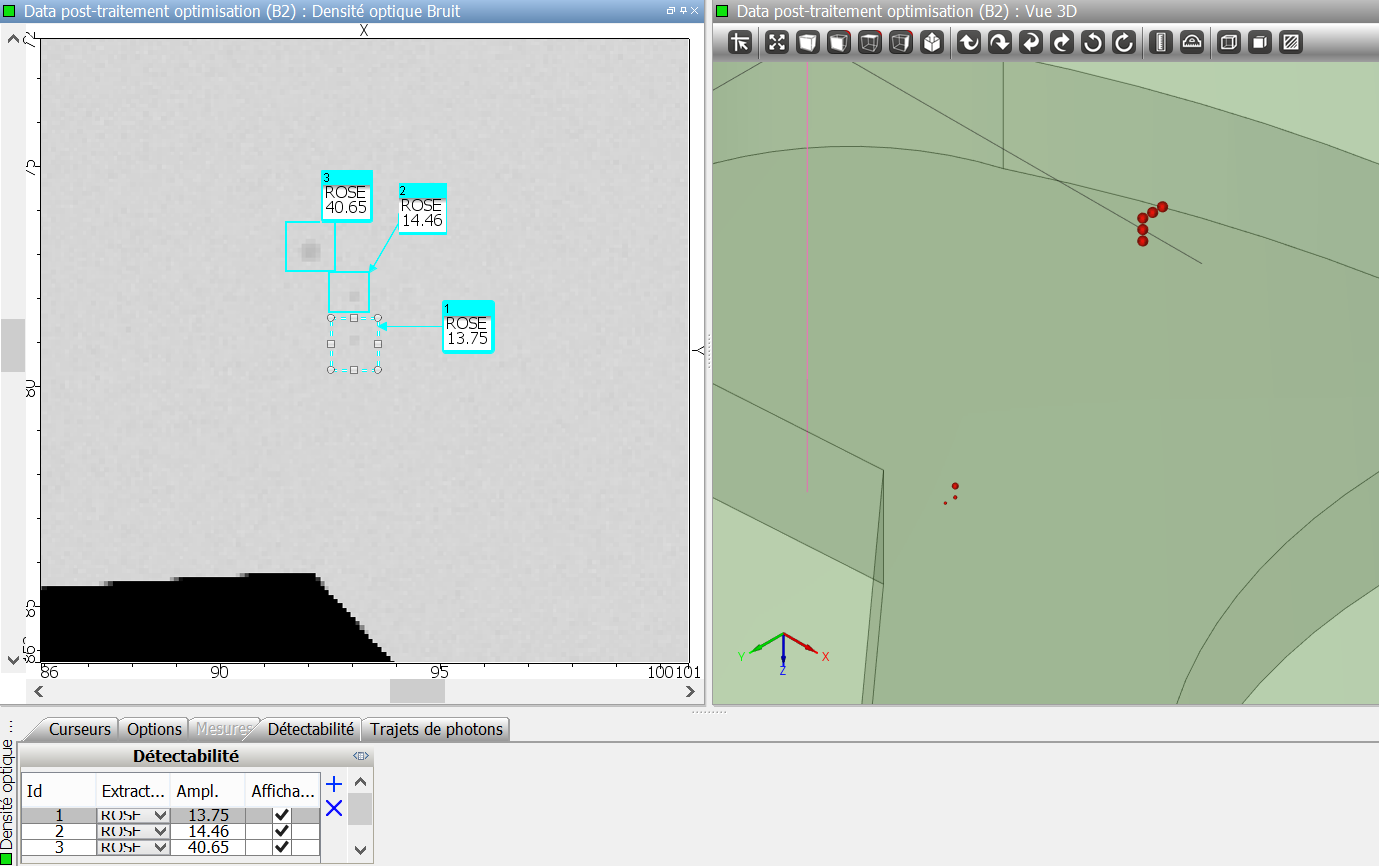1379x866 pixels.
Task: Click Id cell 2 in the table
Action: click(x=59, y=831)
